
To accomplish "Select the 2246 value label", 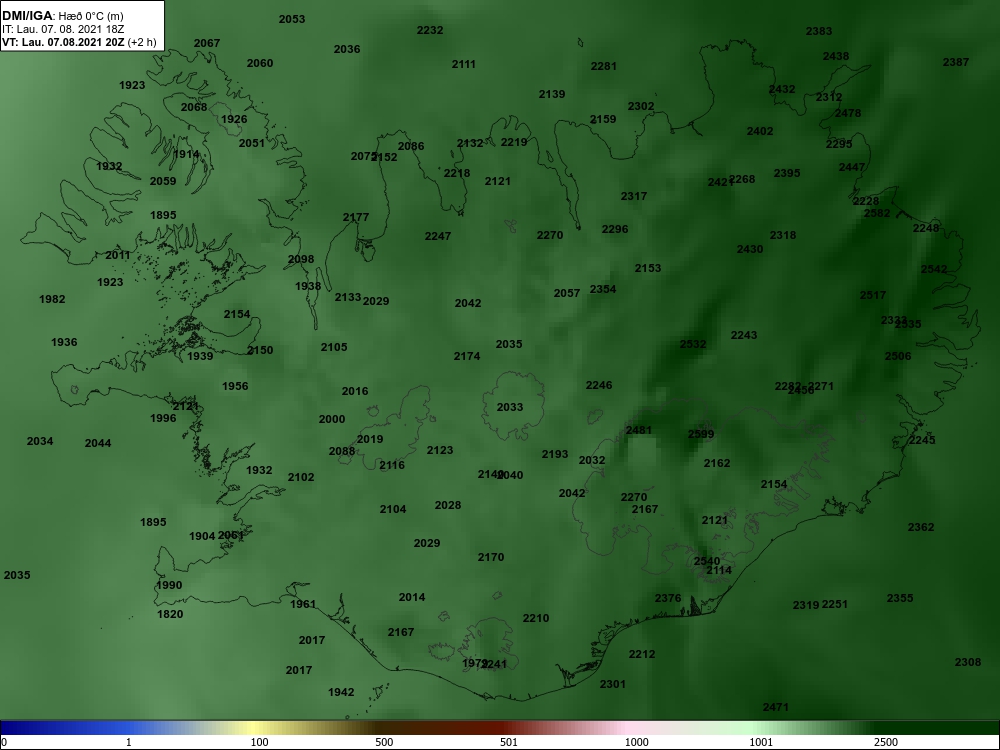I will [x=599, y=385].
